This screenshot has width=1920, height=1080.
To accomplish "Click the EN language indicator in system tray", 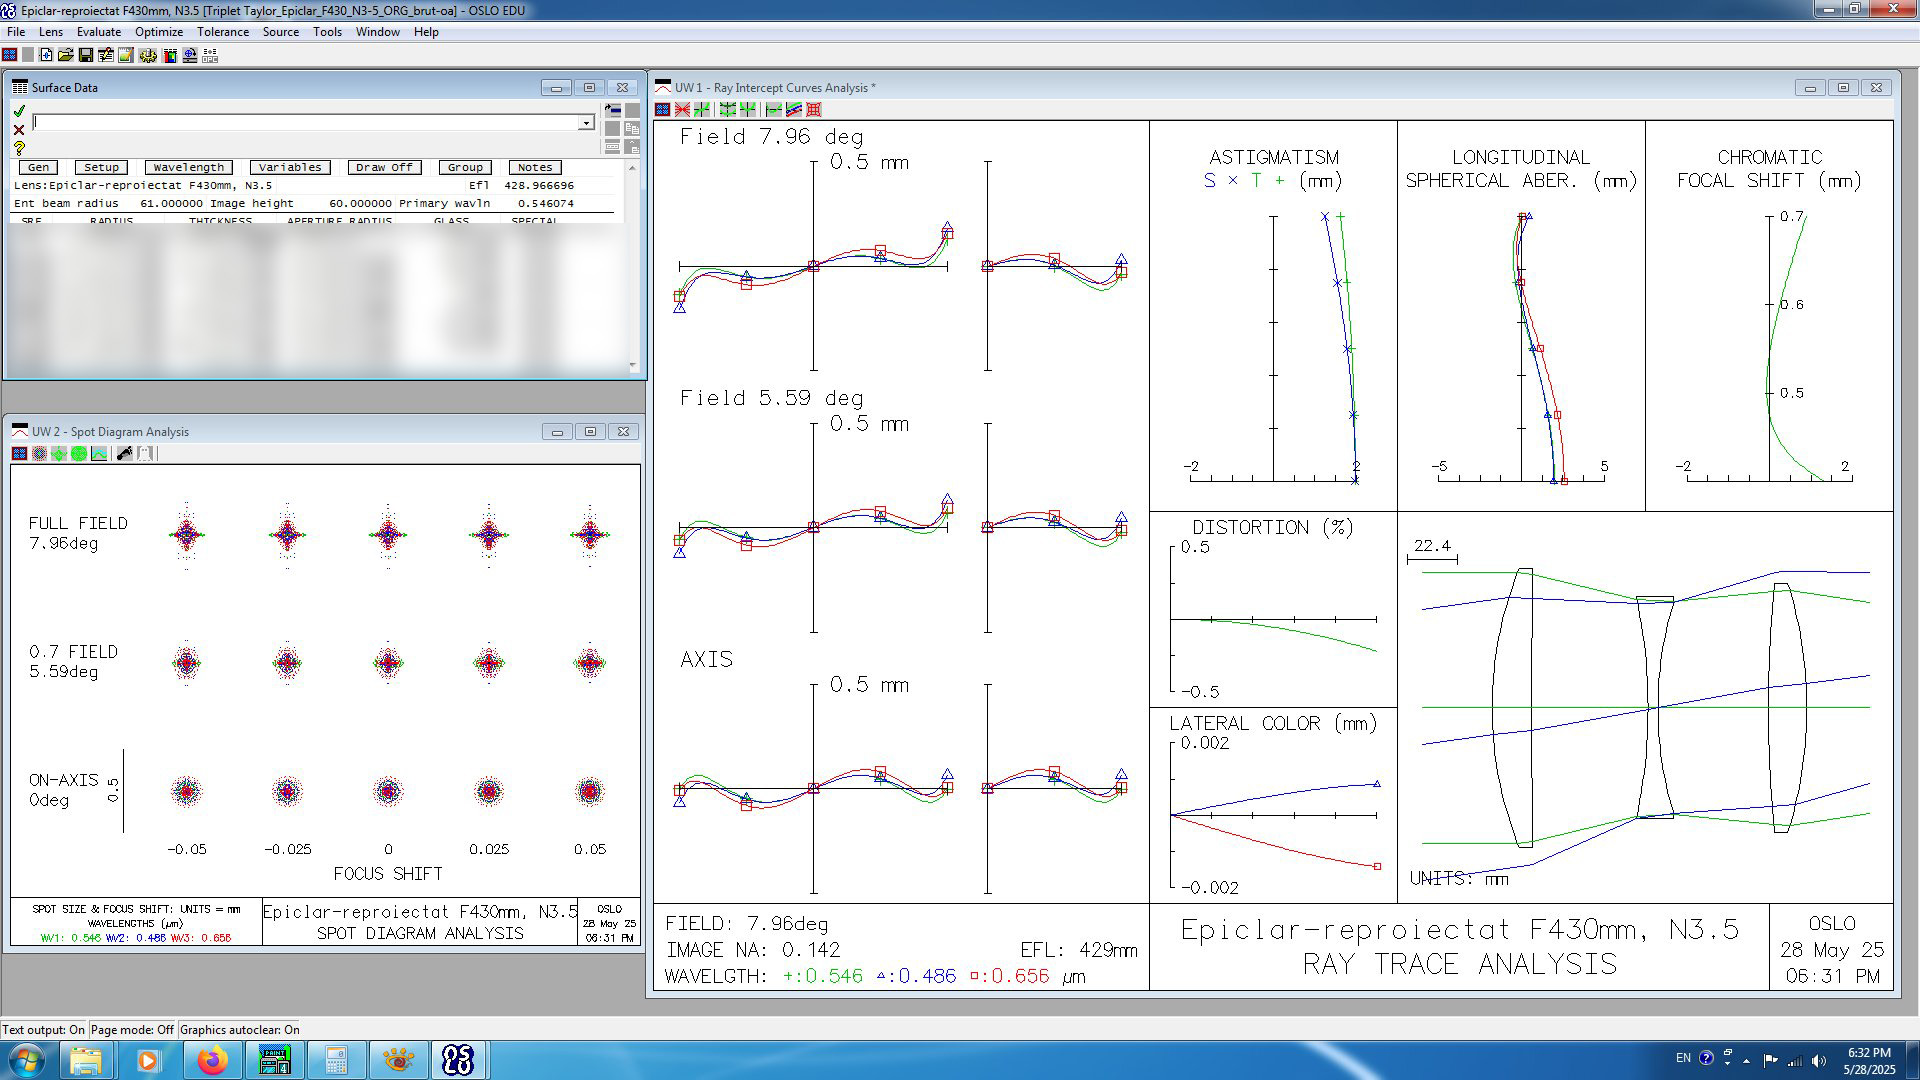I will click(1683, 1058).
